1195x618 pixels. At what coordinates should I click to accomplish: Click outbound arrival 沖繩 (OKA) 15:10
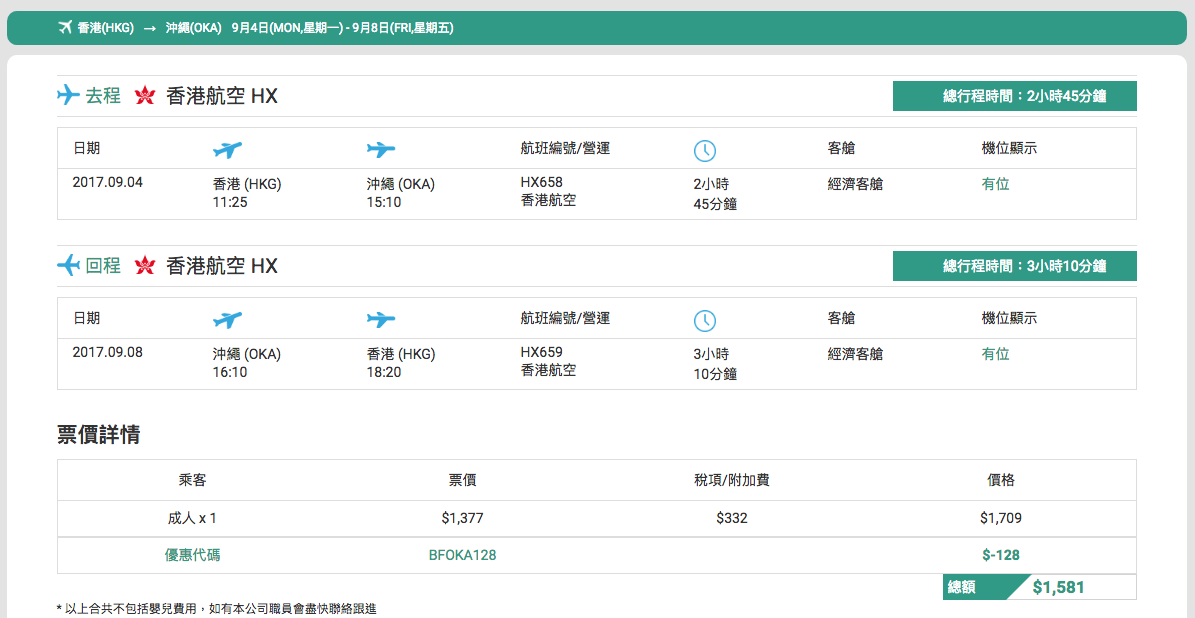point(401,193)
